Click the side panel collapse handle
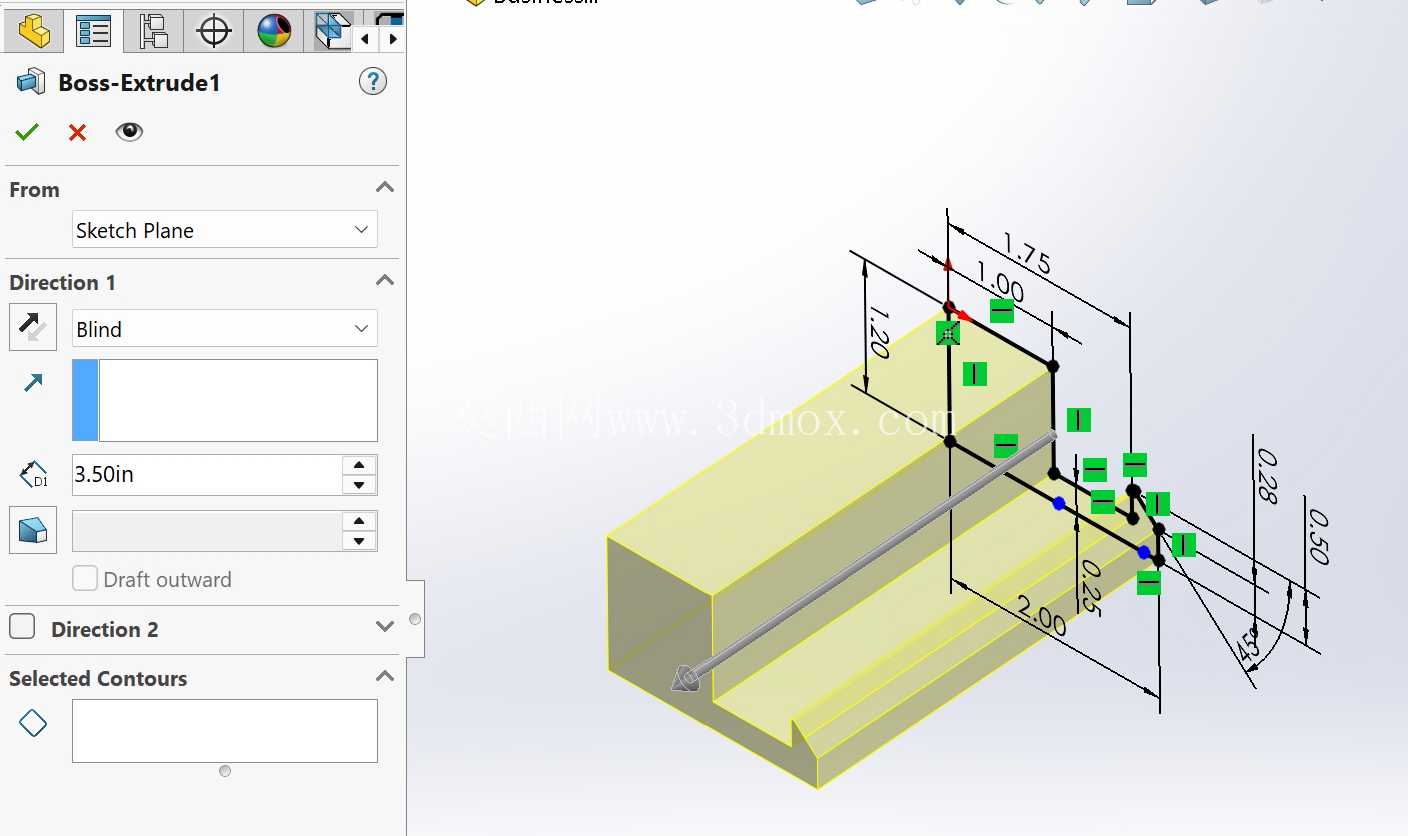This screenshot has width=1408, height=836. (x=415, y=619)
